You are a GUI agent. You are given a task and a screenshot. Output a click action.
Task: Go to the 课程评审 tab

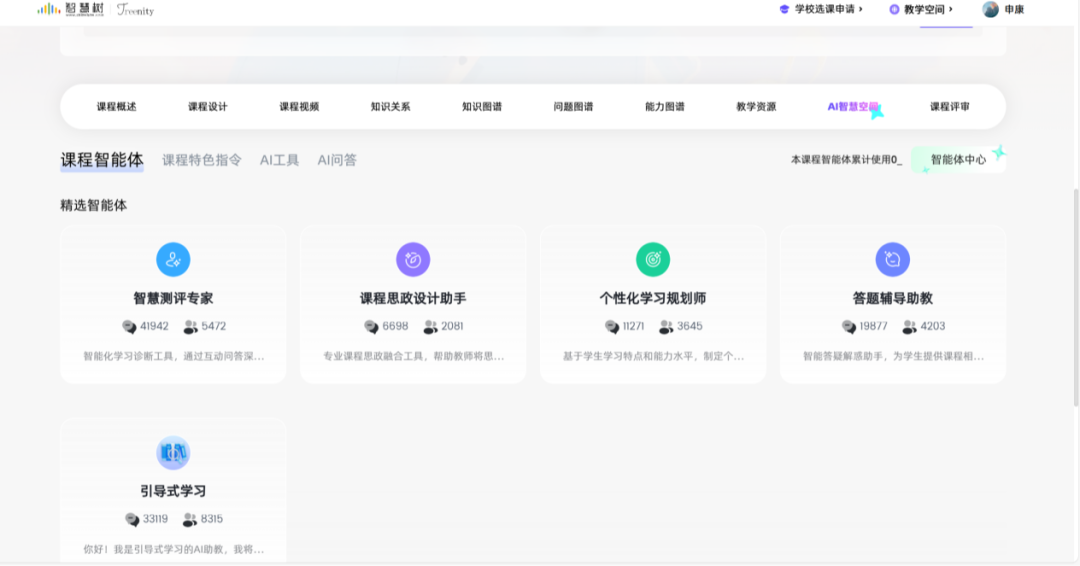pyautogui.click(x=949, y=107)
